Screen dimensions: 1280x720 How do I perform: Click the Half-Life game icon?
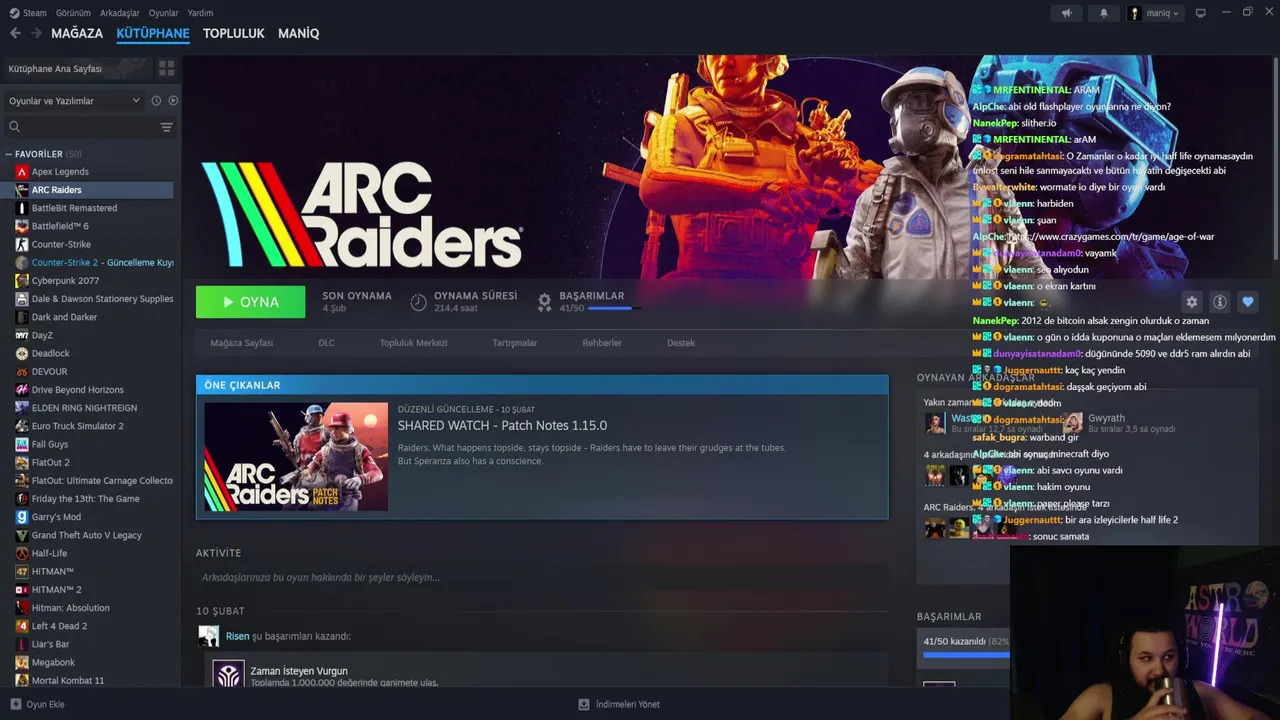click(22, 553)
